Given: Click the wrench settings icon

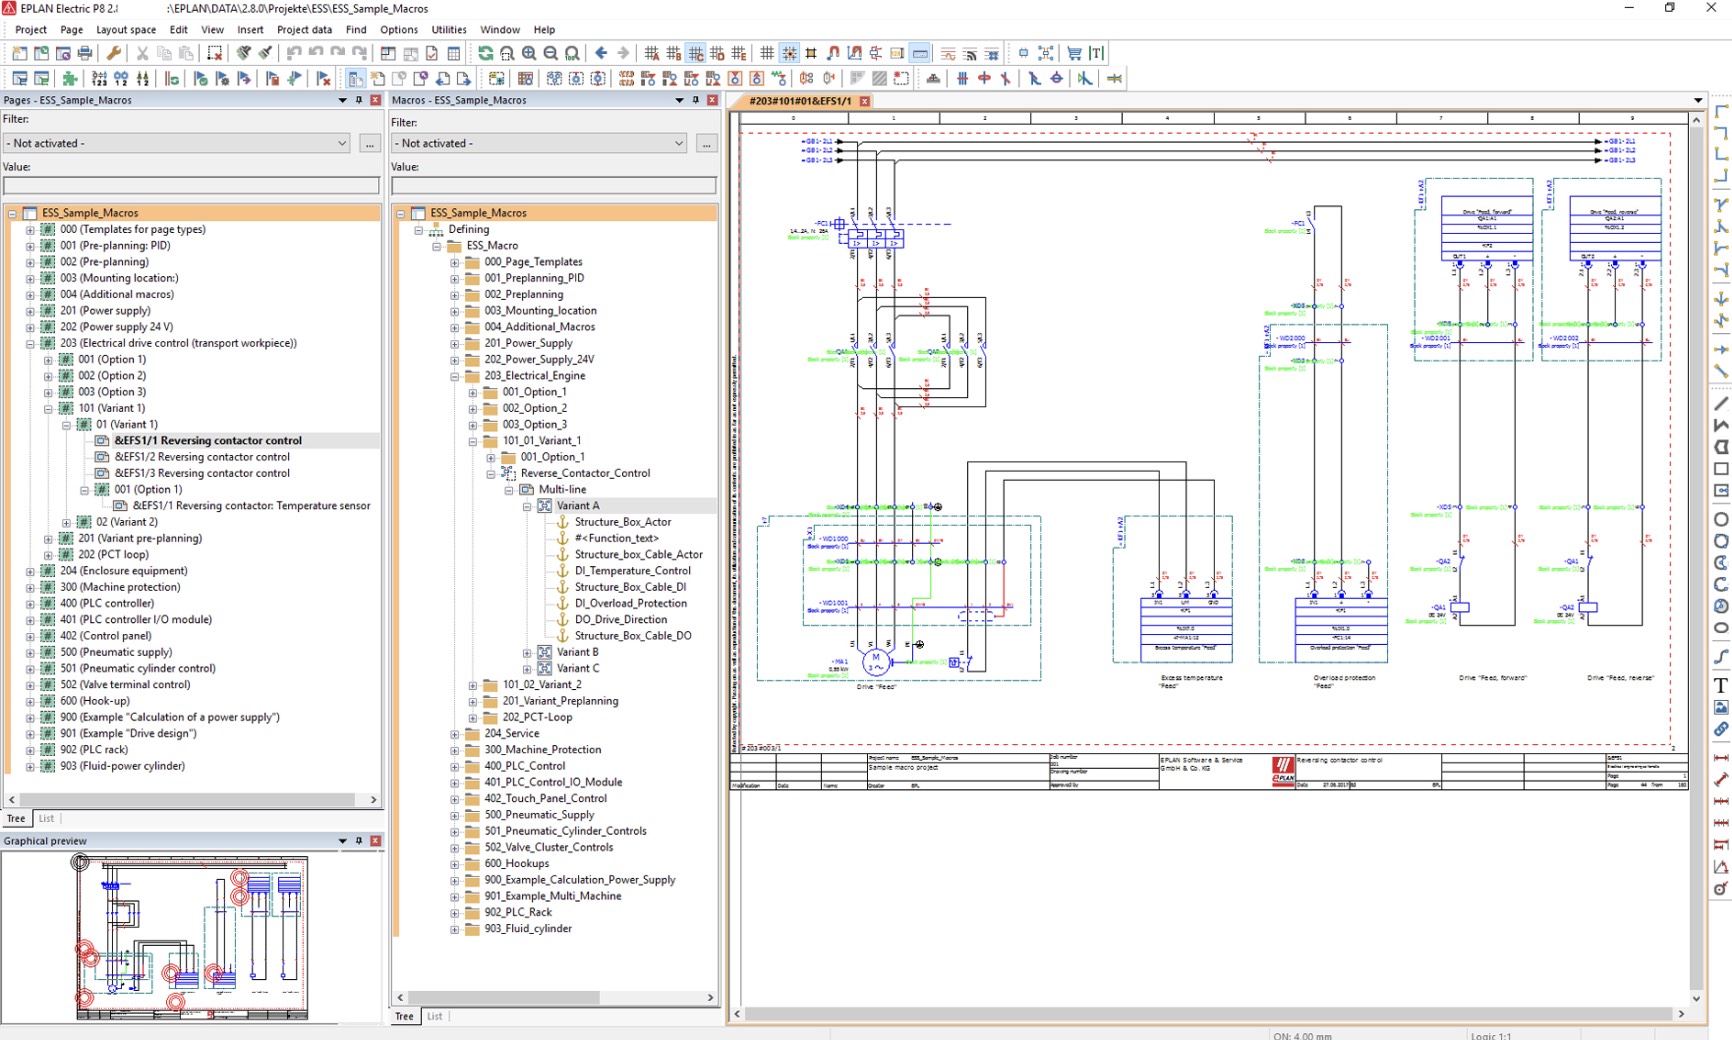Looking at the screenshot, I should tap(113, 53).
